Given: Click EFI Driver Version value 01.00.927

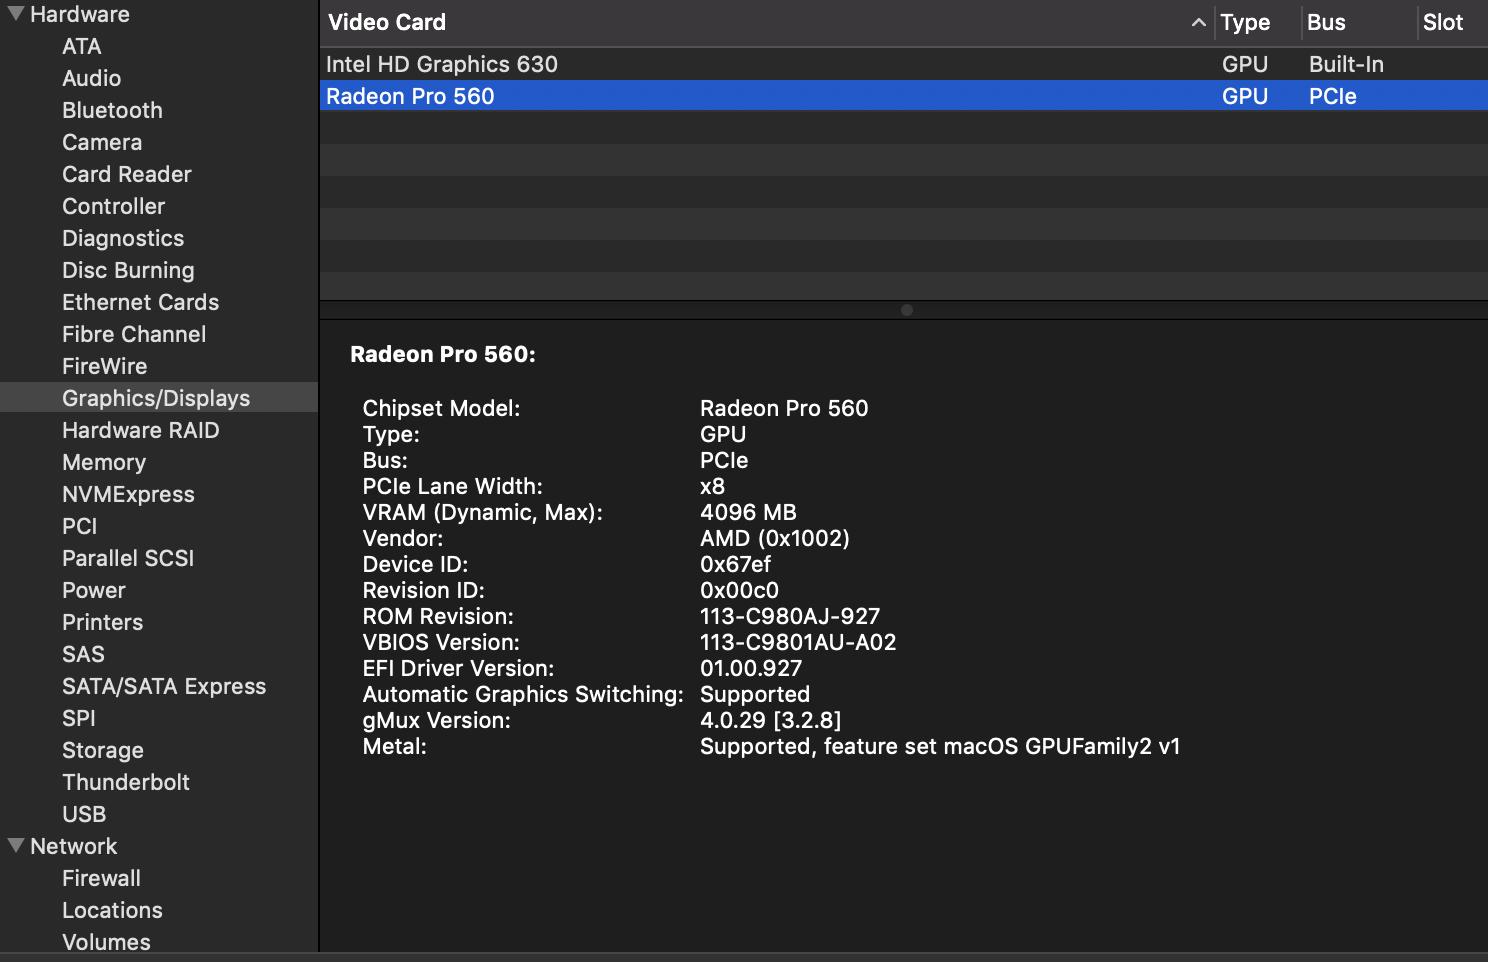Looking at the screenshot, I should coord(751,668).
